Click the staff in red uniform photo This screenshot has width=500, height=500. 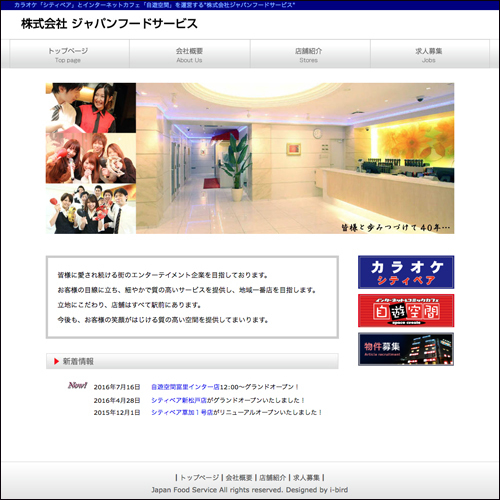coord(91,108)
